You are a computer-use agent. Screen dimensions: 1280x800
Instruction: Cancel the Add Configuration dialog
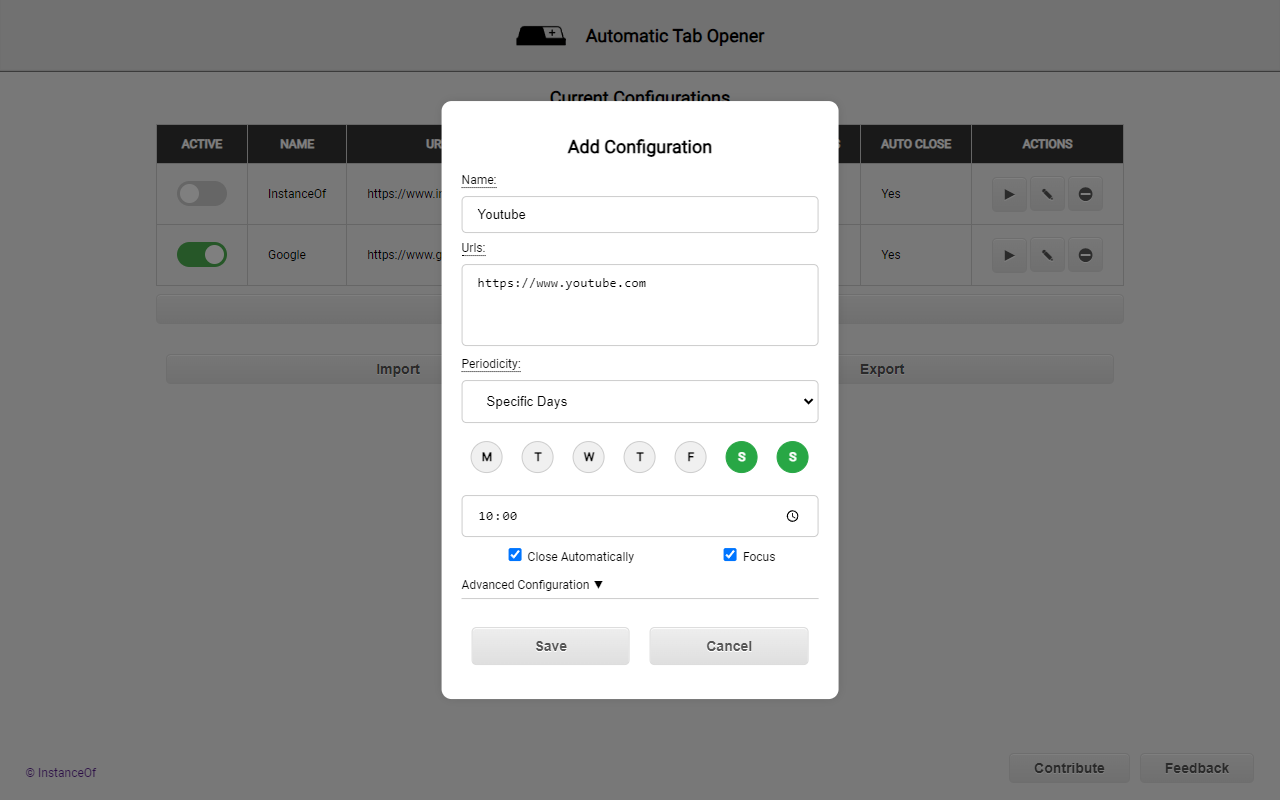[x=729, y=646]
